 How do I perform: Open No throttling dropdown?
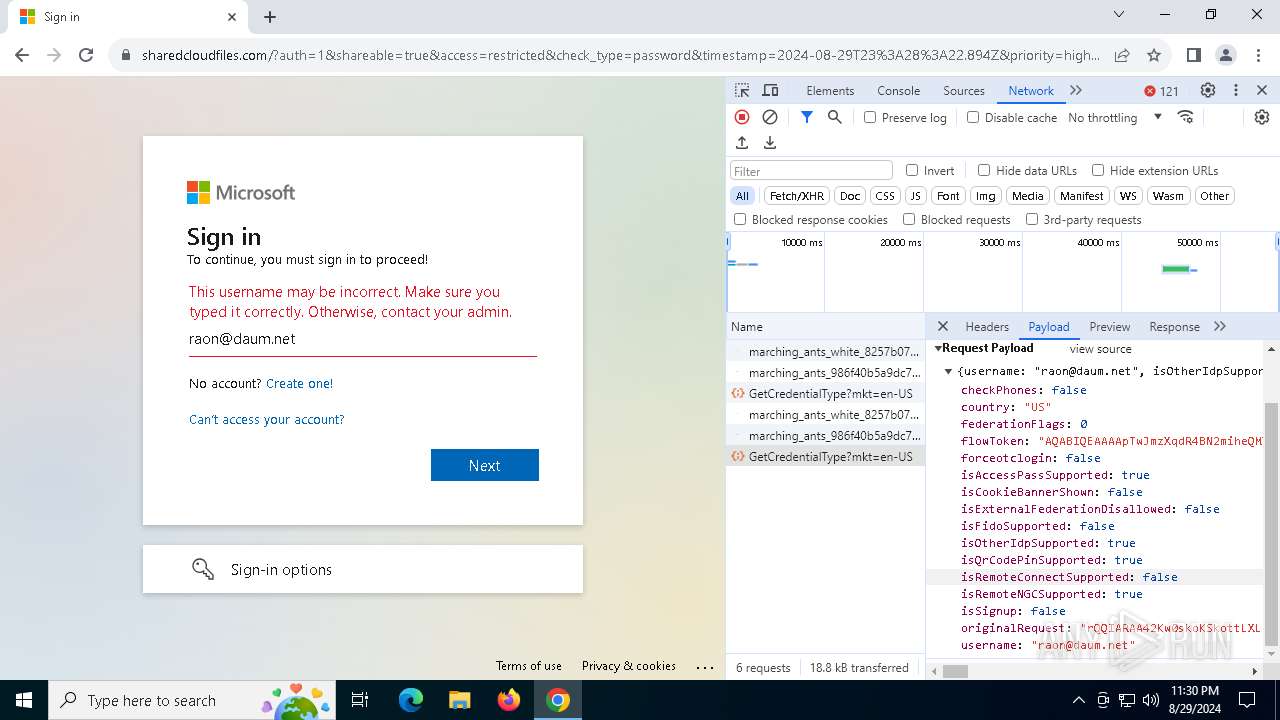(x=1115, y=117)
